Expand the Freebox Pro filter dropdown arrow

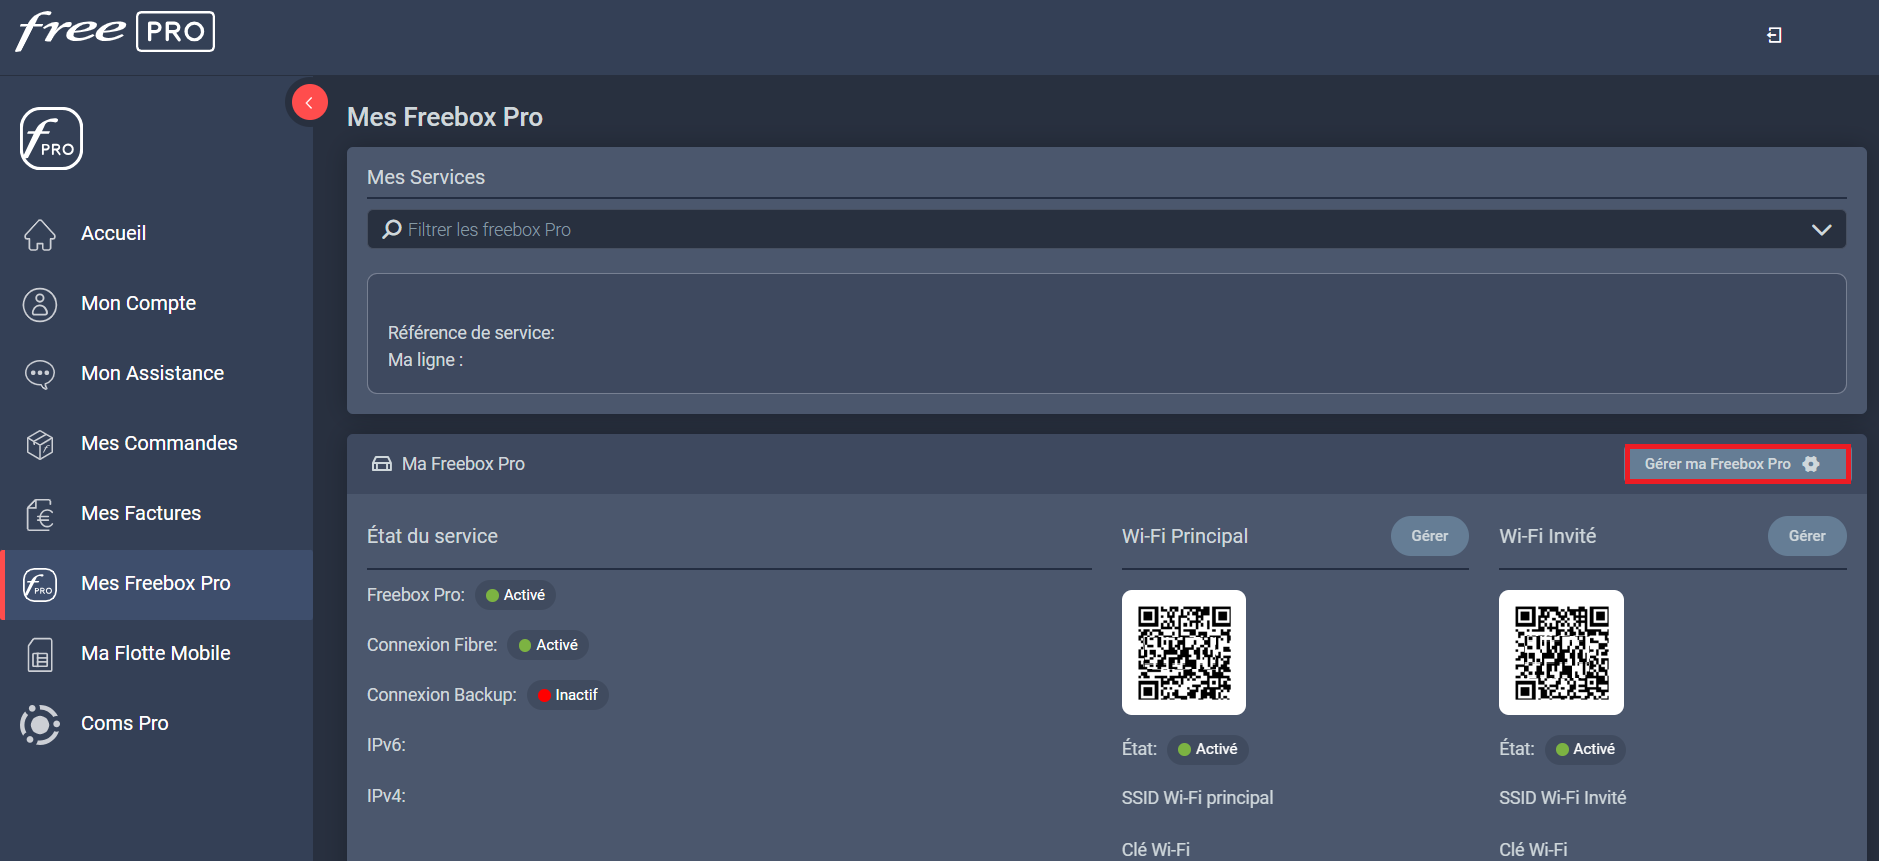click(1821, 230)
